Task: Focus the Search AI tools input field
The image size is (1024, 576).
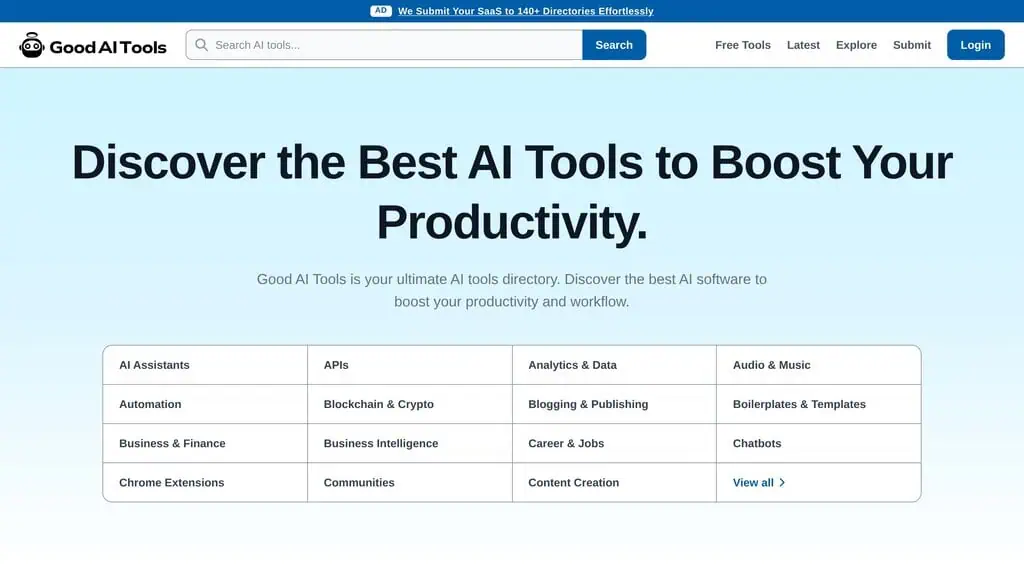Action: pos(384,44)
